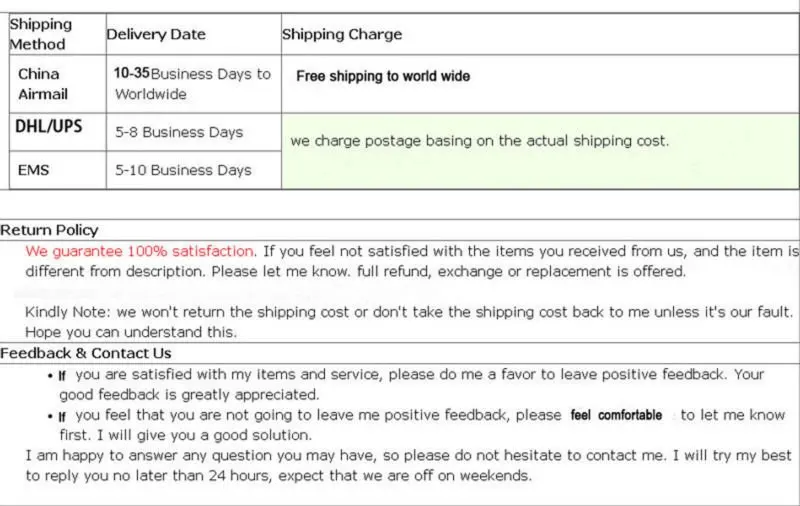This screenshot has width=800, height=506.
Task: Click the 5-10 Business Days cell
Action: click(193, 170)
